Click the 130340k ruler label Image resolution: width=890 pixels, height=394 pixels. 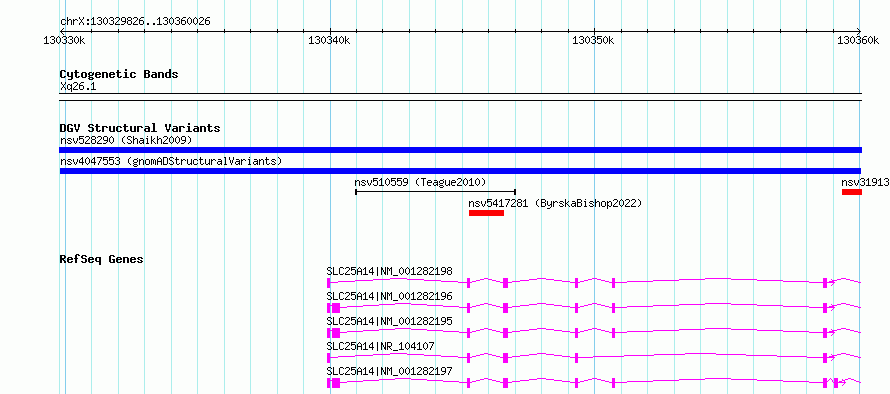pyautogui.click(x=329, y=40)
